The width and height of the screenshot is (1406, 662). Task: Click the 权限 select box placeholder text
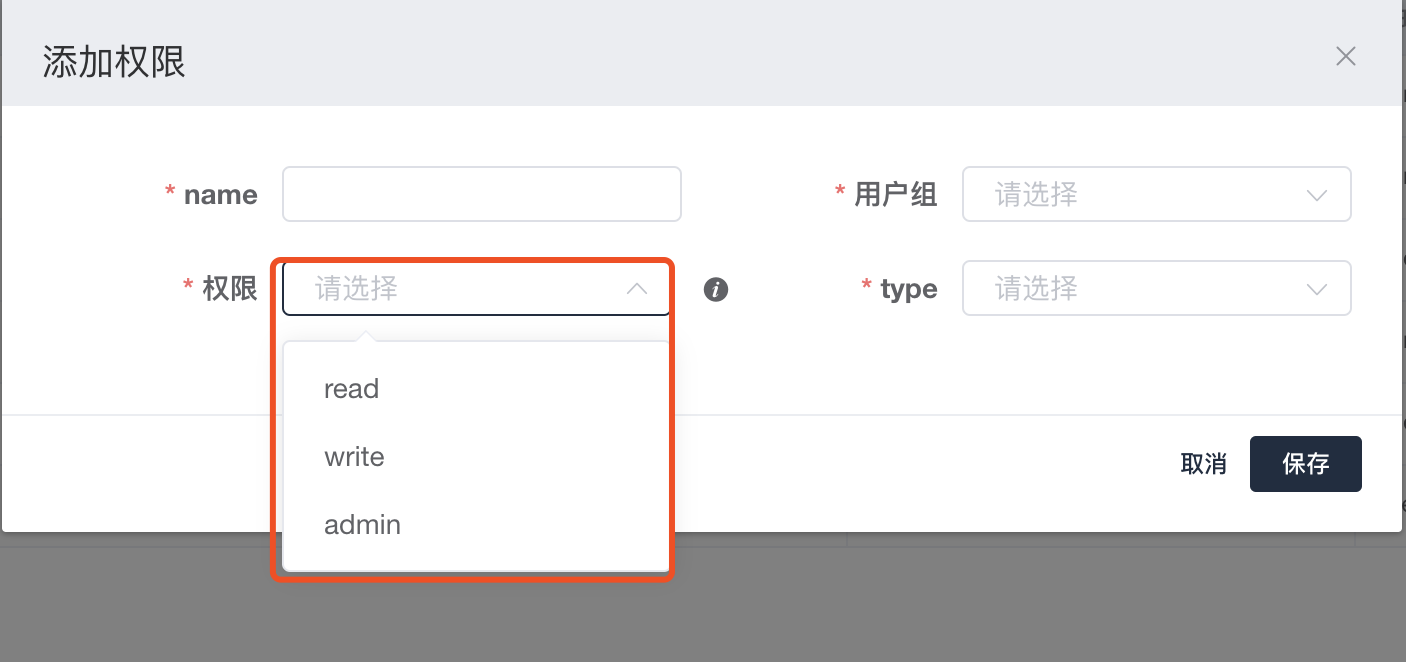tap(357, 289)
